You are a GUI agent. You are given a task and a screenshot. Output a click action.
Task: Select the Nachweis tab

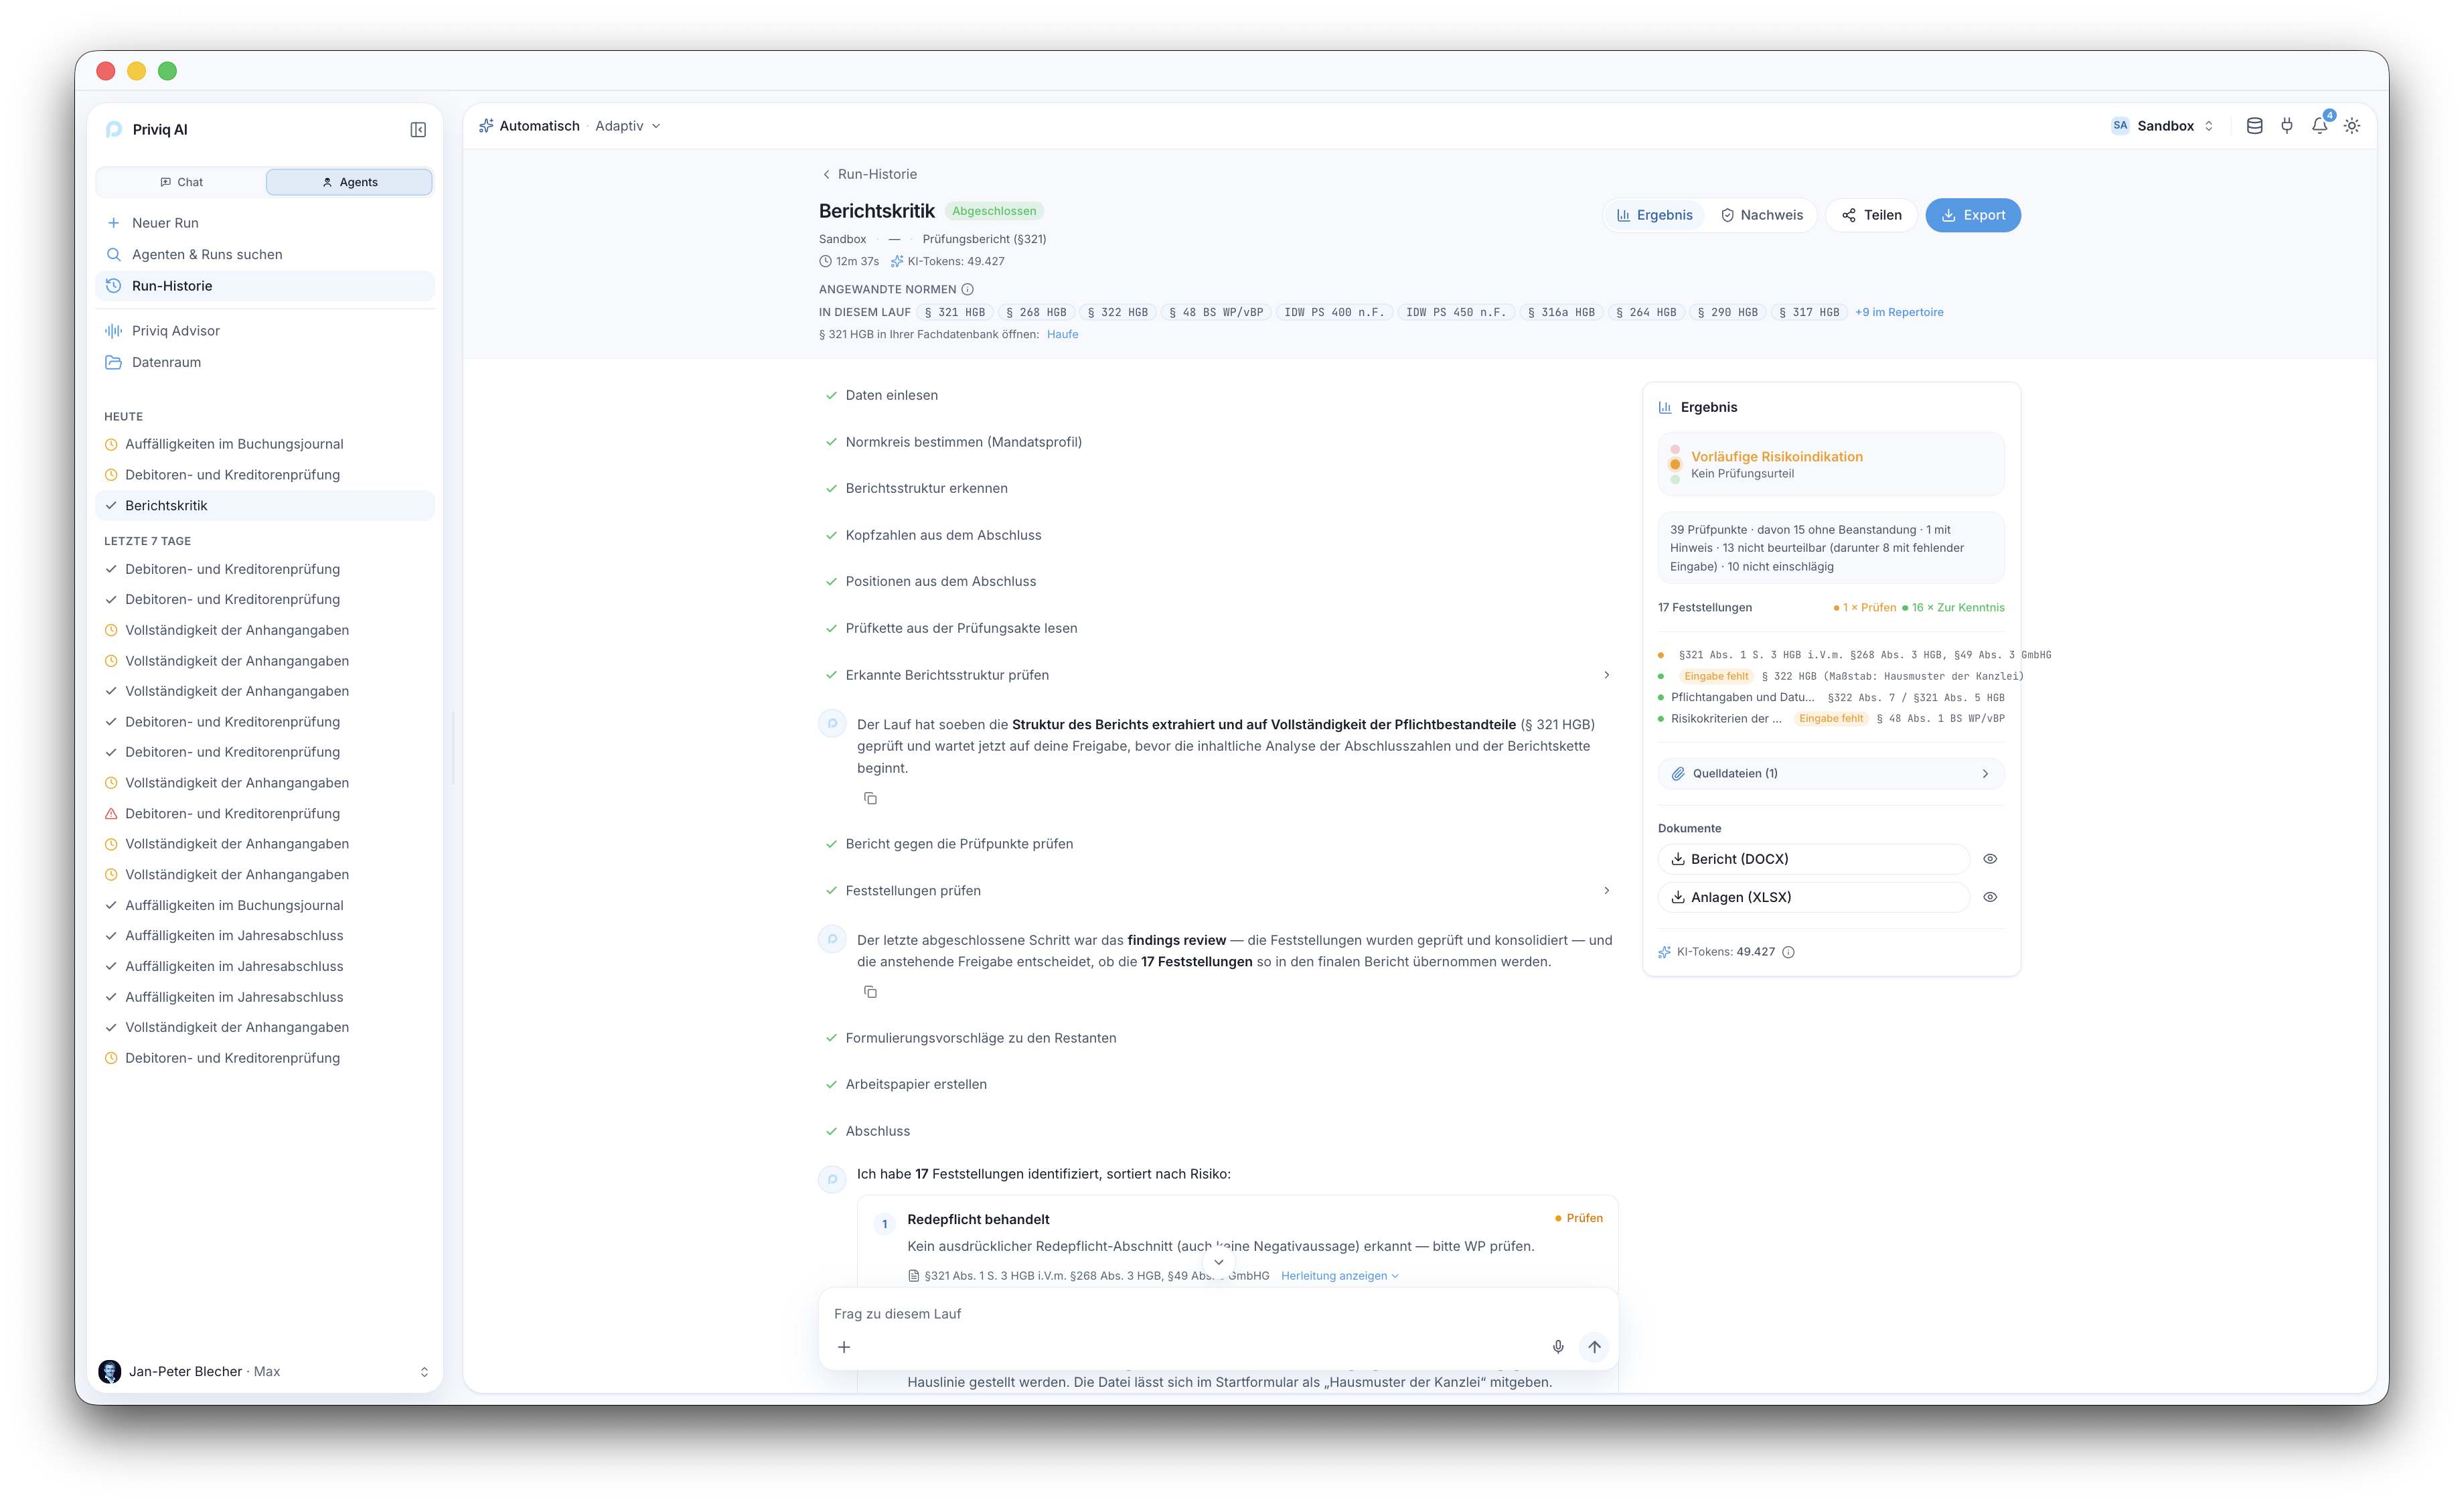point(1762,215)
